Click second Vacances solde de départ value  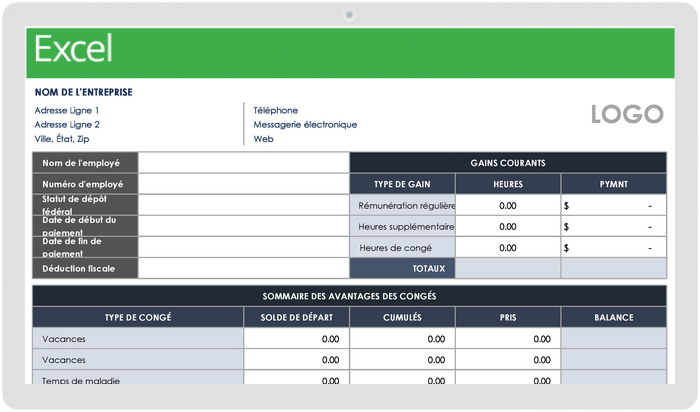[297, 359]
